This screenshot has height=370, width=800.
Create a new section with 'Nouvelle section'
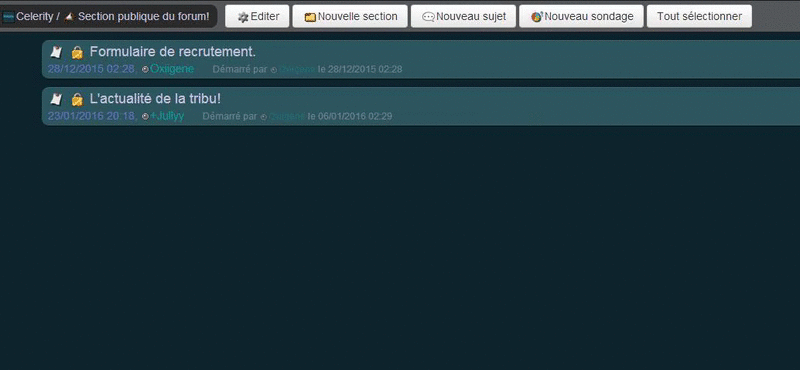tap(350, 16)
